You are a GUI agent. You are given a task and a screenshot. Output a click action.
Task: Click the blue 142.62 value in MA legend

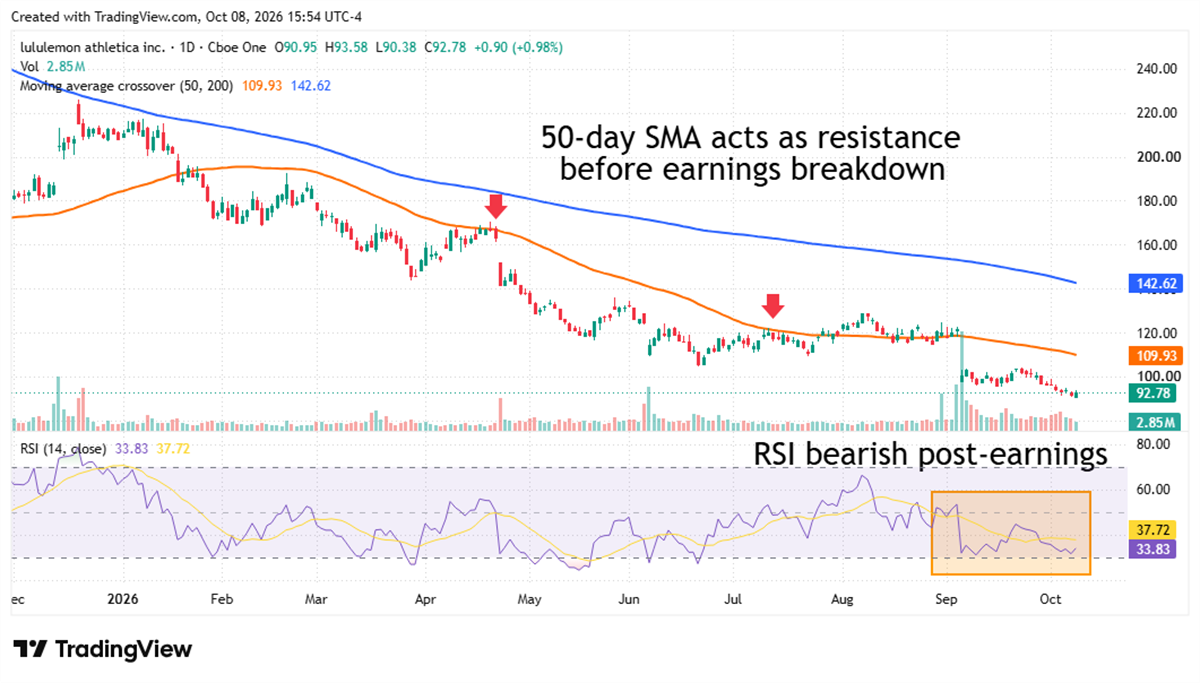point(311,86)
